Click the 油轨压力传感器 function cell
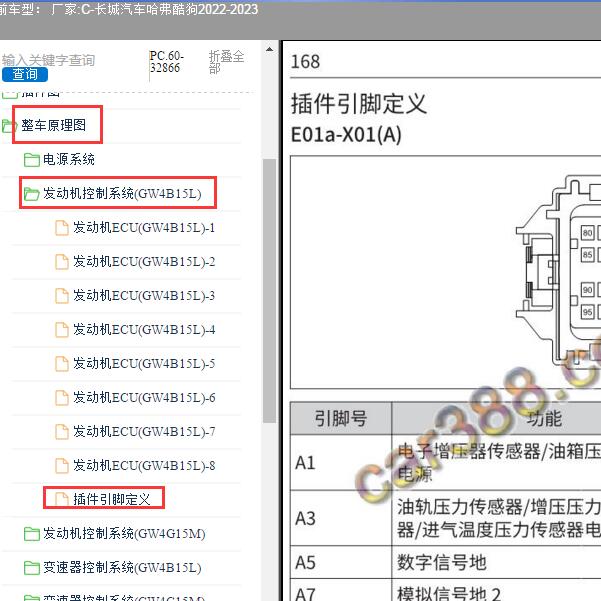This screenshot has height=601, width=601. (x=496, y=518)
